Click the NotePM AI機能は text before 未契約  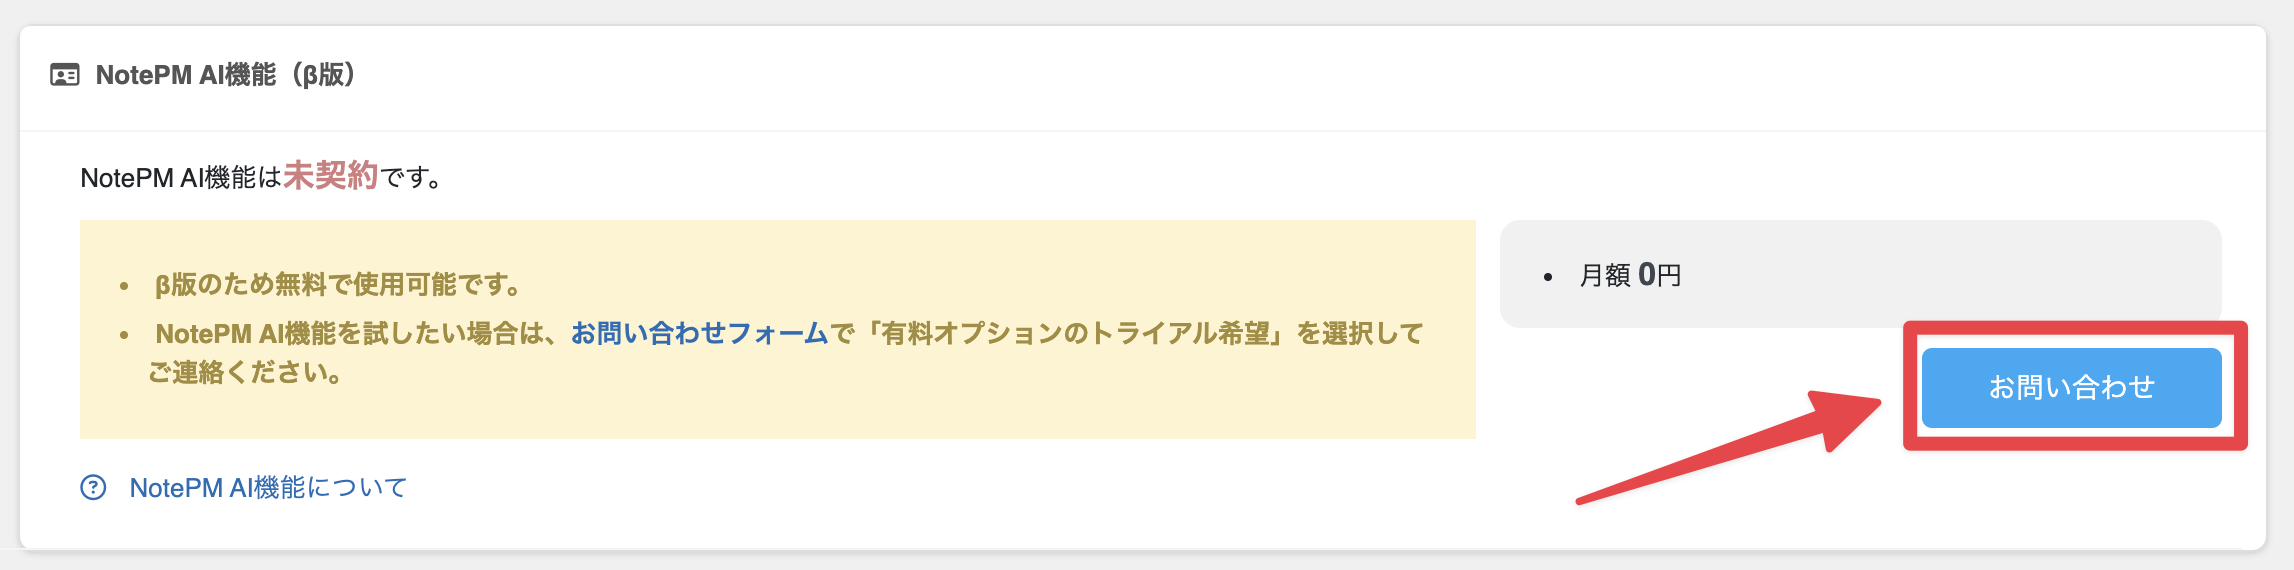pos(181,178)
